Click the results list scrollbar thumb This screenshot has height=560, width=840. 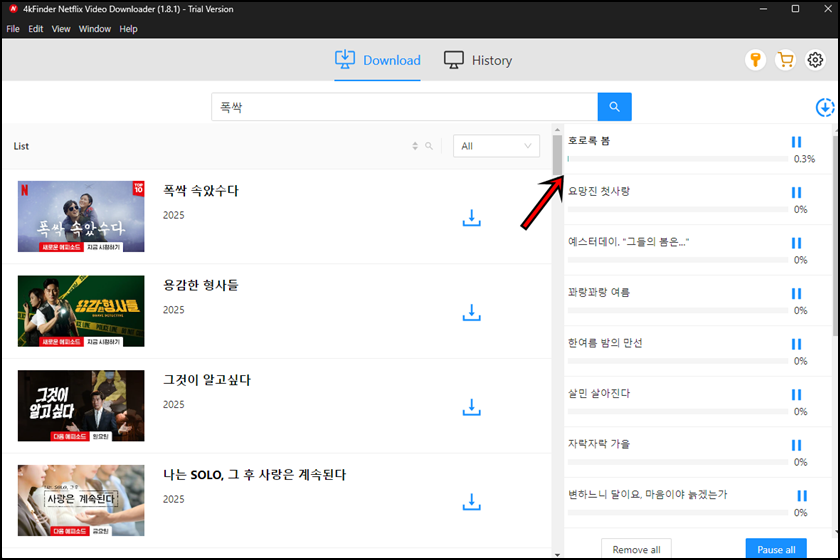click(557, 155)
